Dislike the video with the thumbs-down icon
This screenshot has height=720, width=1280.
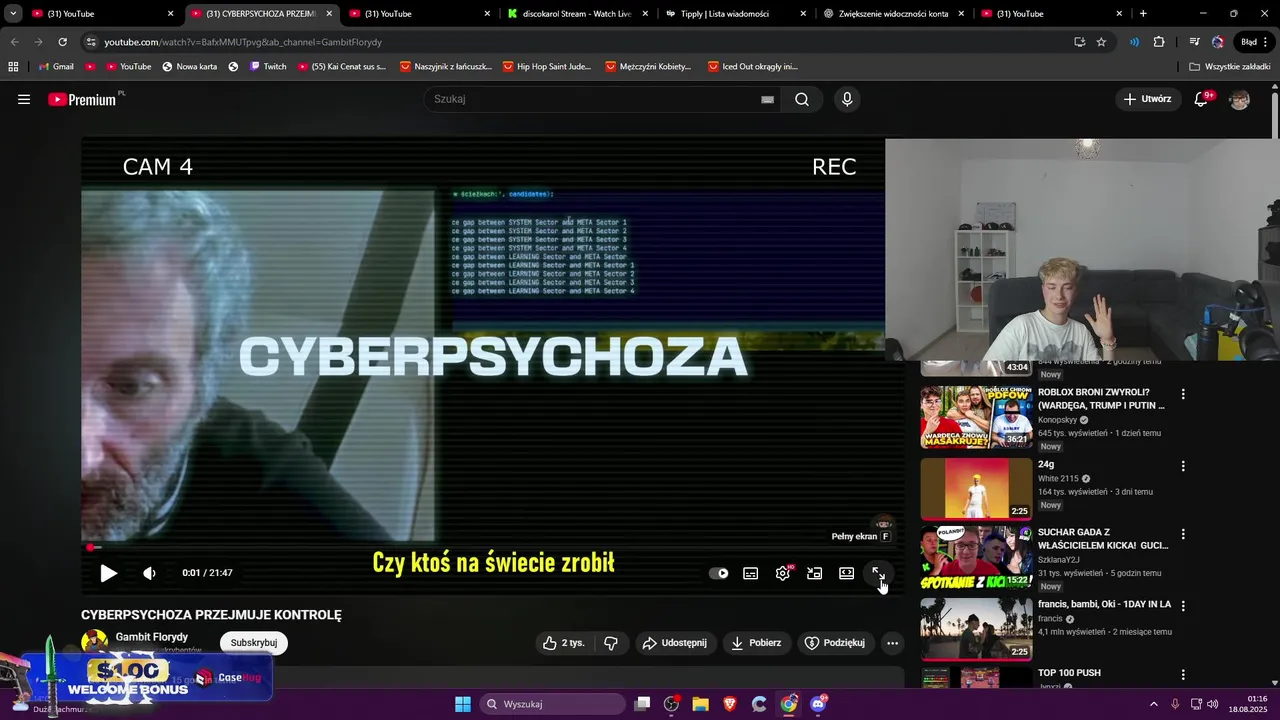click(x=611, y=643)
